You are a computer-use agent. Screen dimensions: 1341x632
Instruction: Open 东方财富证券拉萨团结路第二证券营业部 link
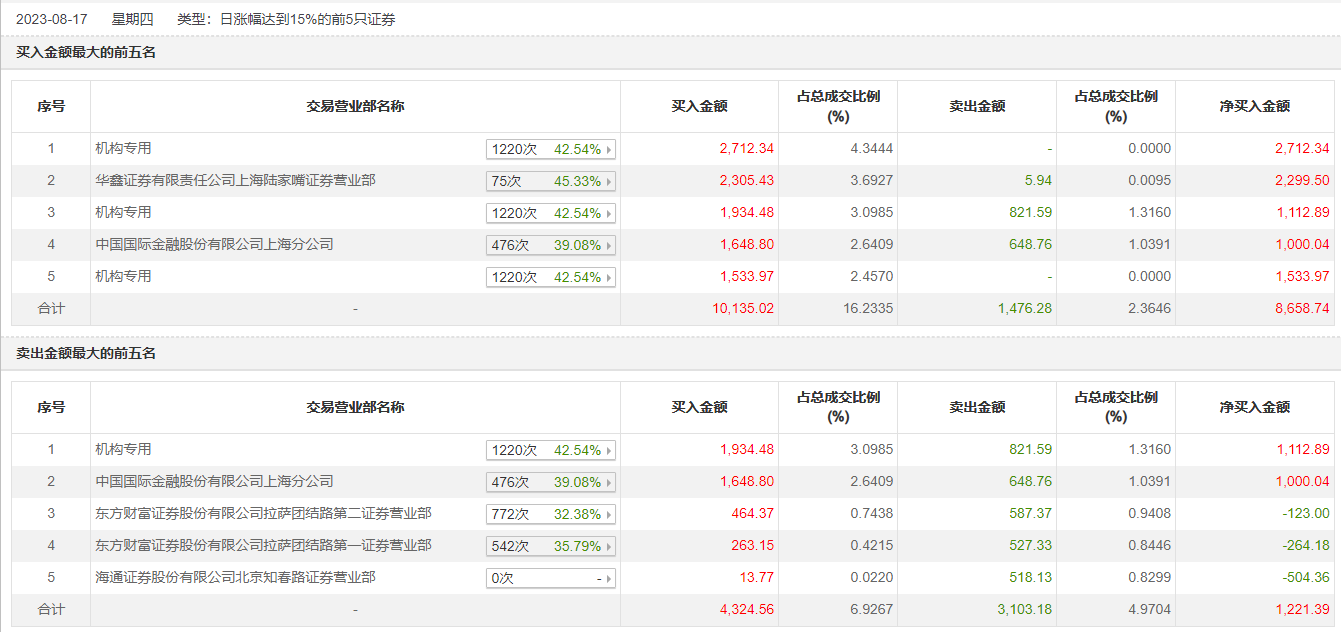click(263, 514)
